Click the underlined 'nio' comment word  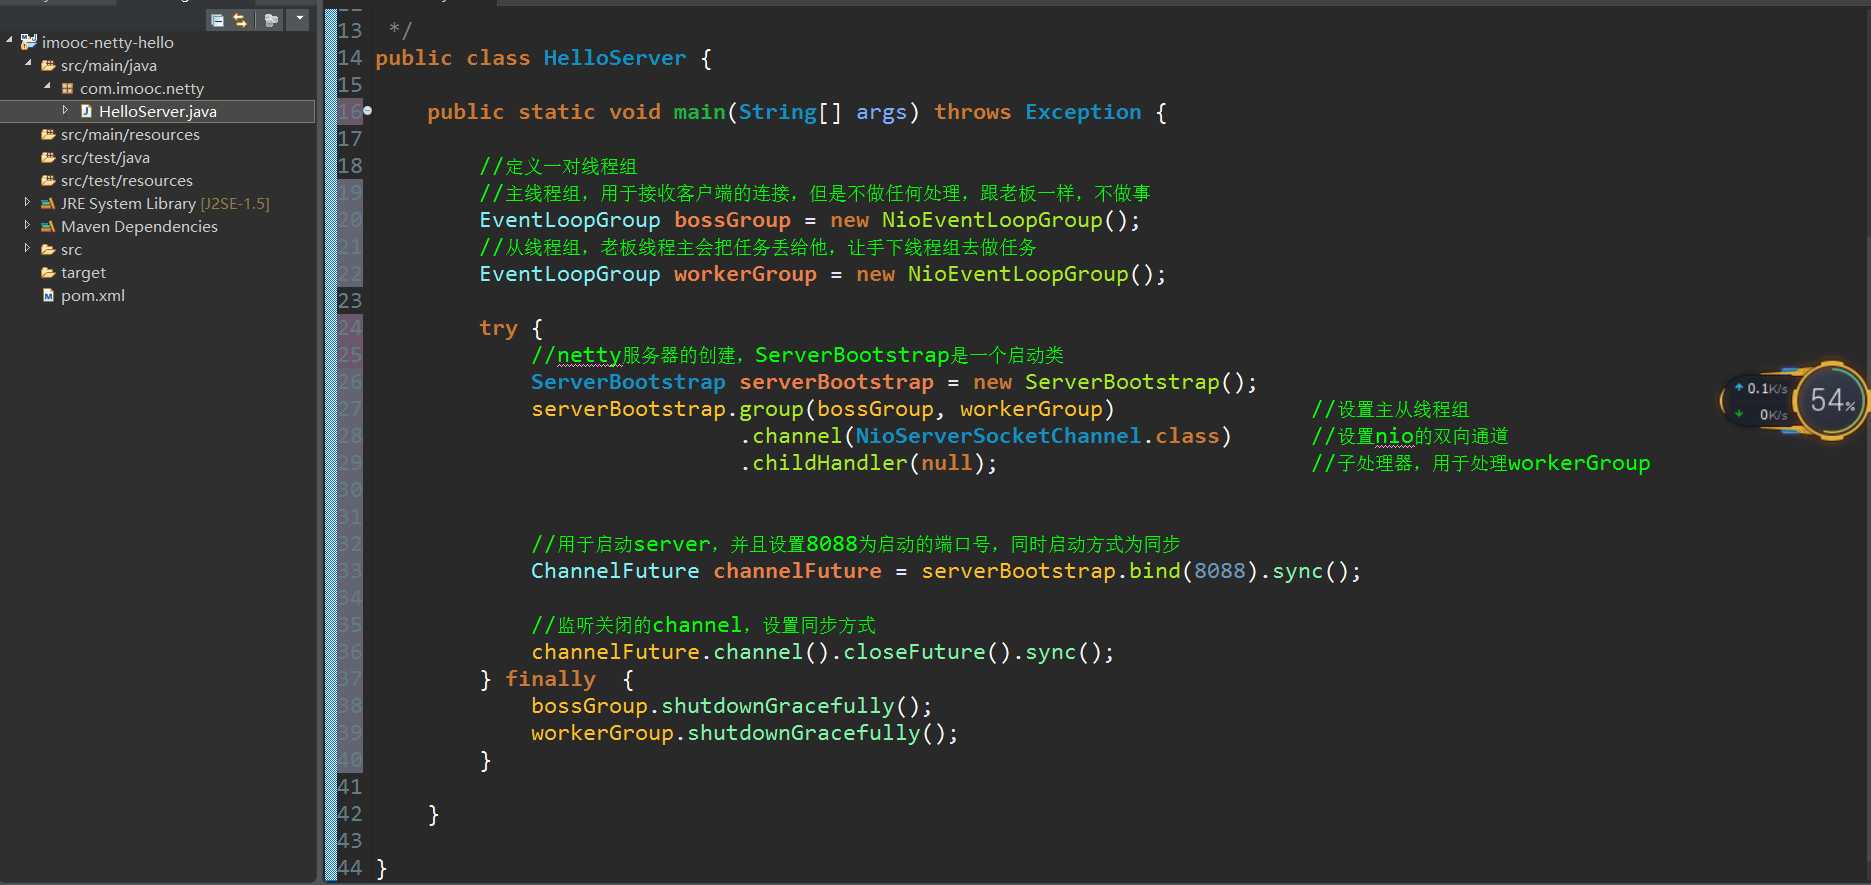tap(1394, 436)
